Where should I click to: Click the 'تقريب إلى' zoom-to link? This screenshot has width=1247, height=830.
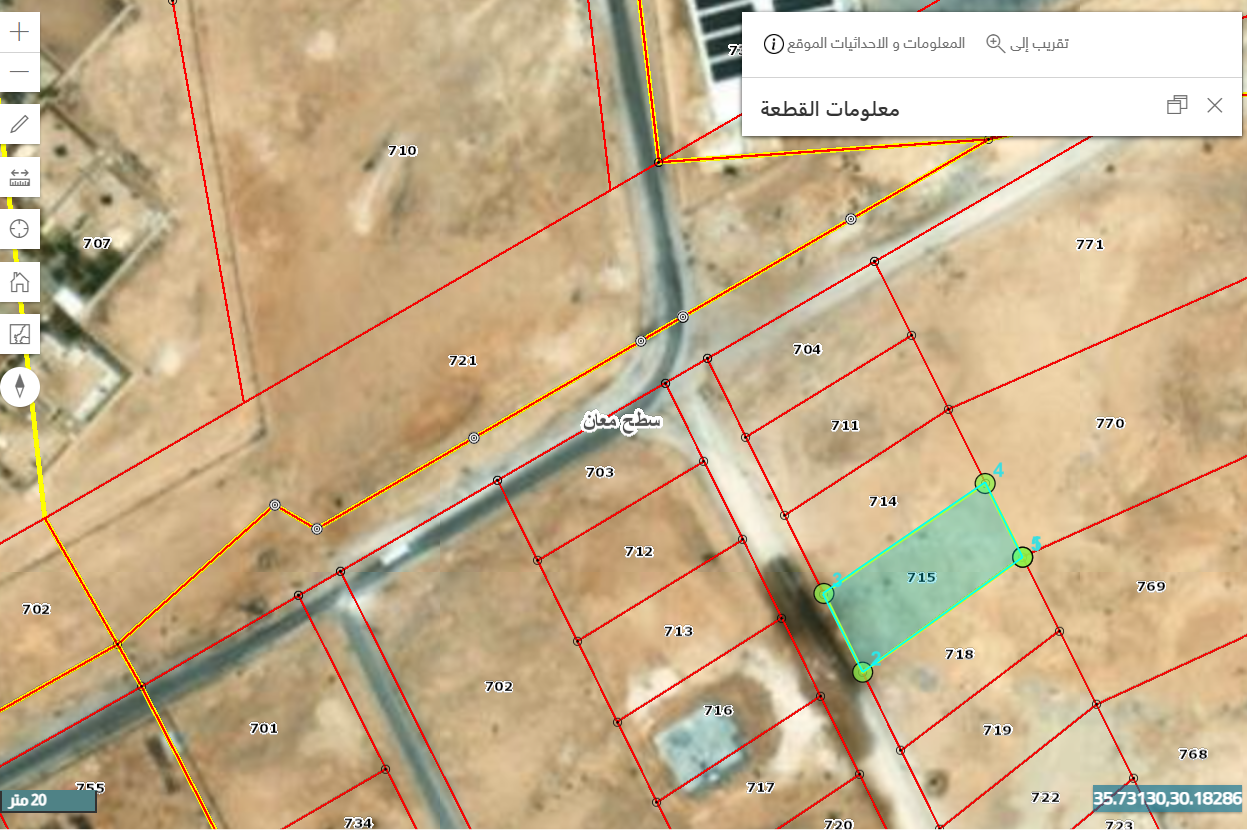pos(1027,43)
